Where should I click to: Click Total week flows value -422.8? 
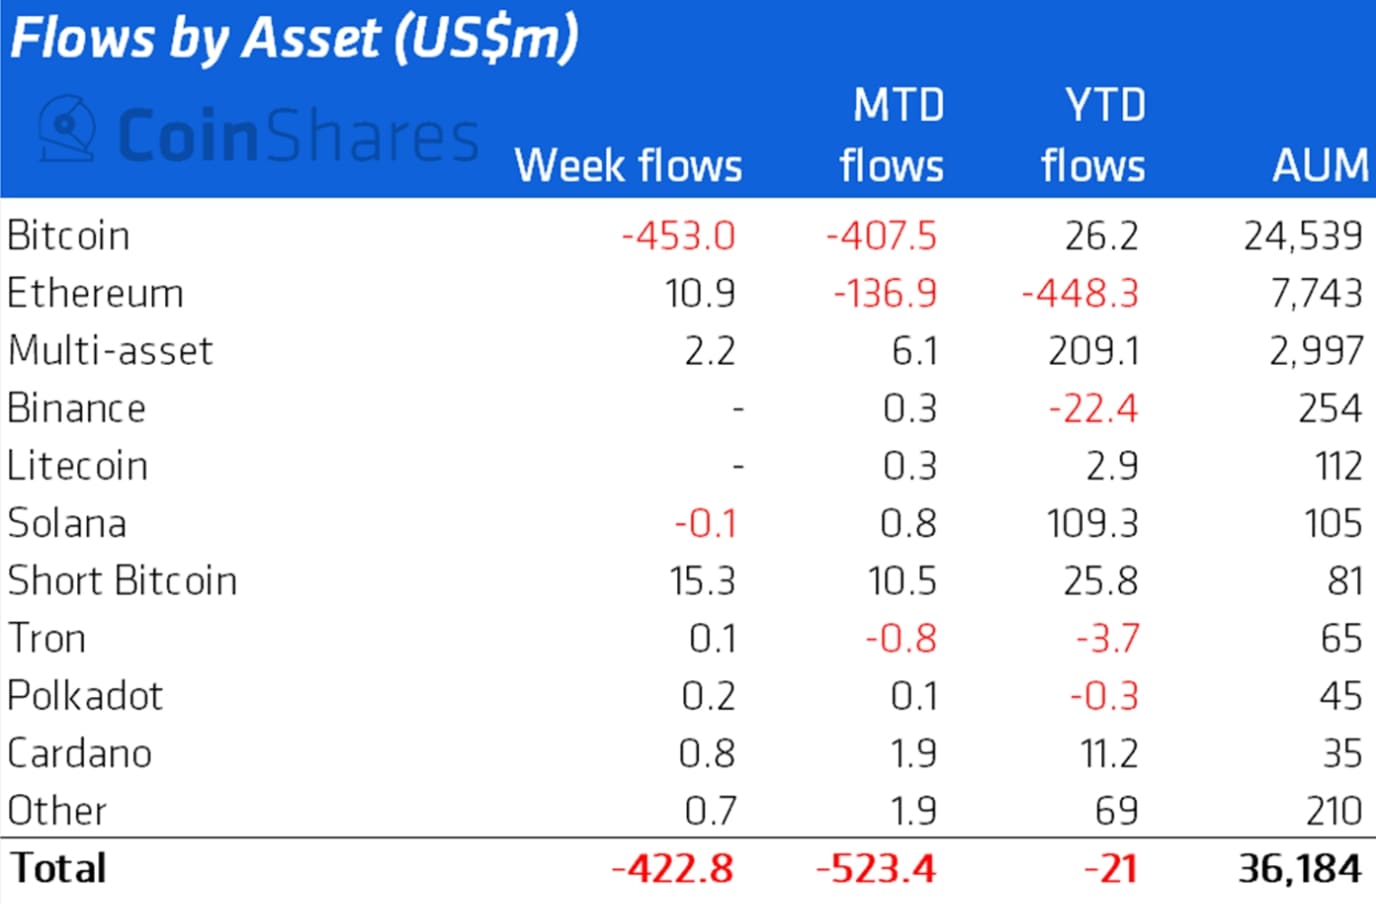pos(673,868)
